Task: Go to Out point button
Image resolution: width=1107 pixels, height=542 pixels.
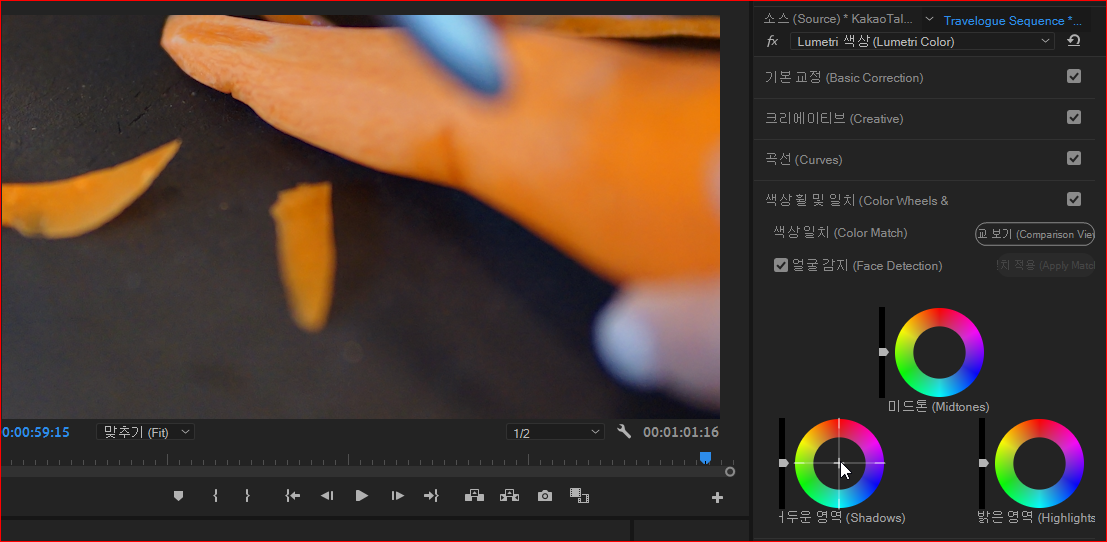Action: [x=431, y=496]
